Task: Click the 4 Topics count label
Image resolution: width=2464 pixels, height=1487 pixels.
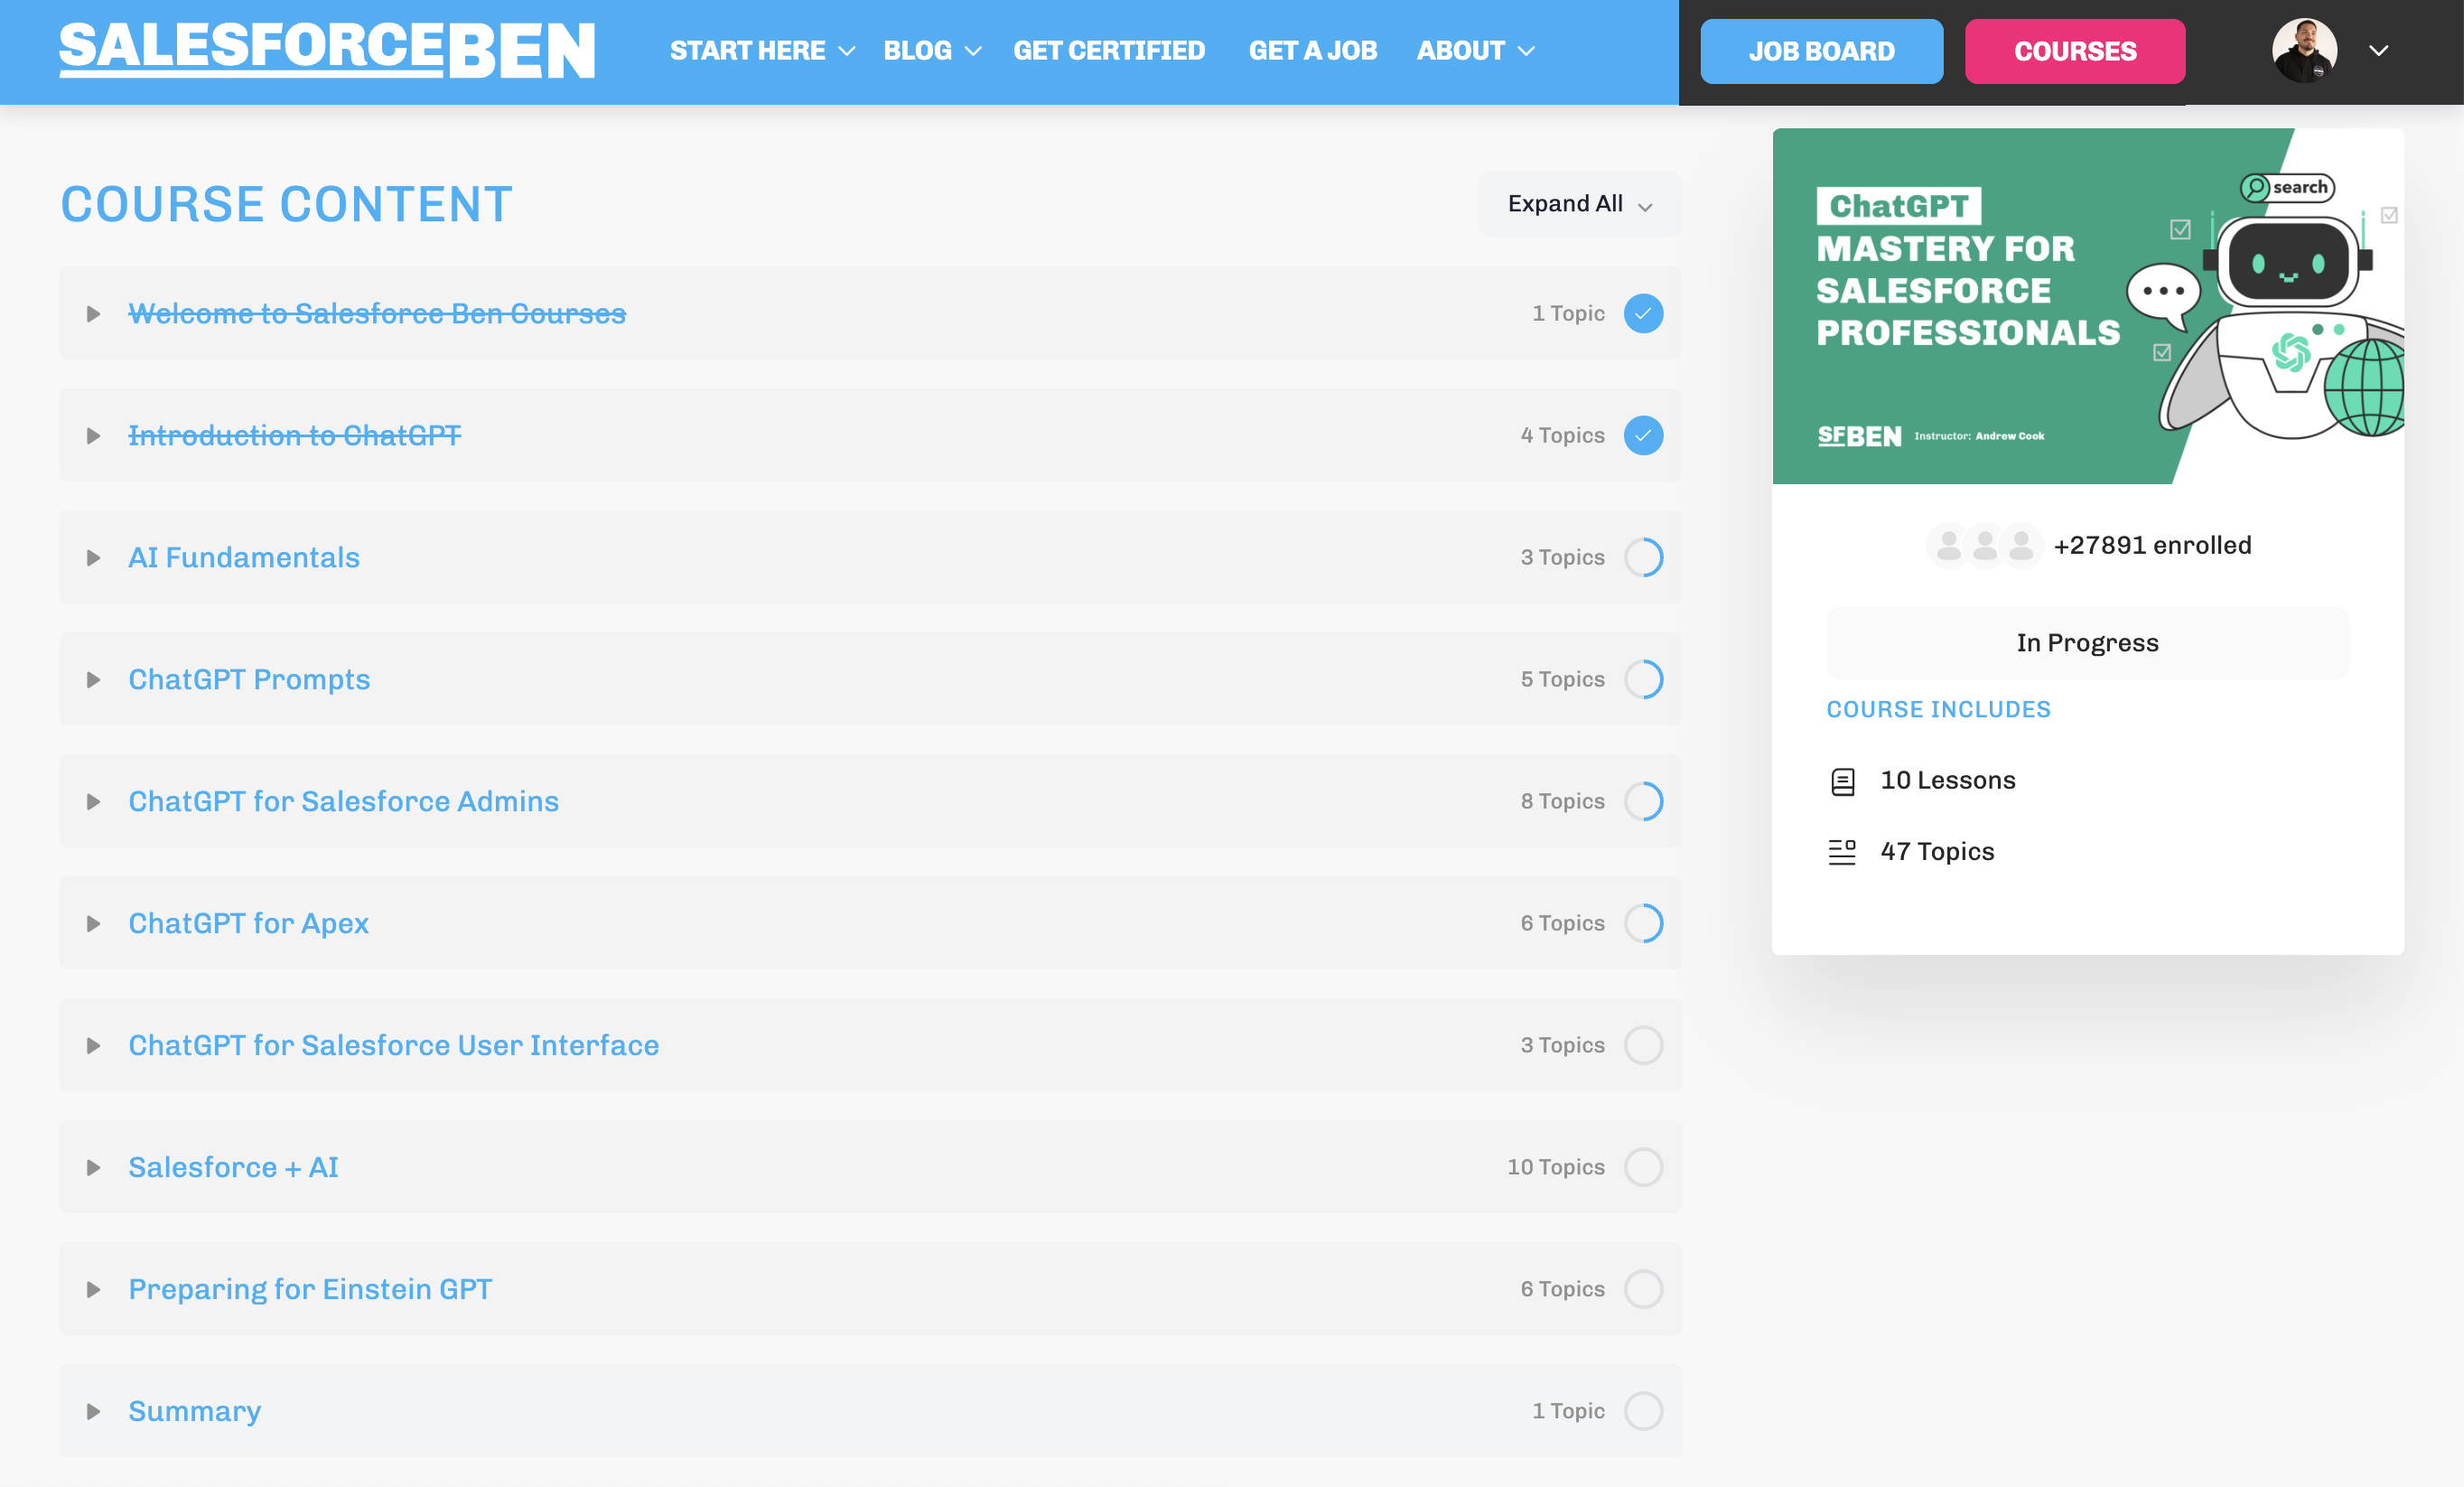Action: coord(1562,436)
